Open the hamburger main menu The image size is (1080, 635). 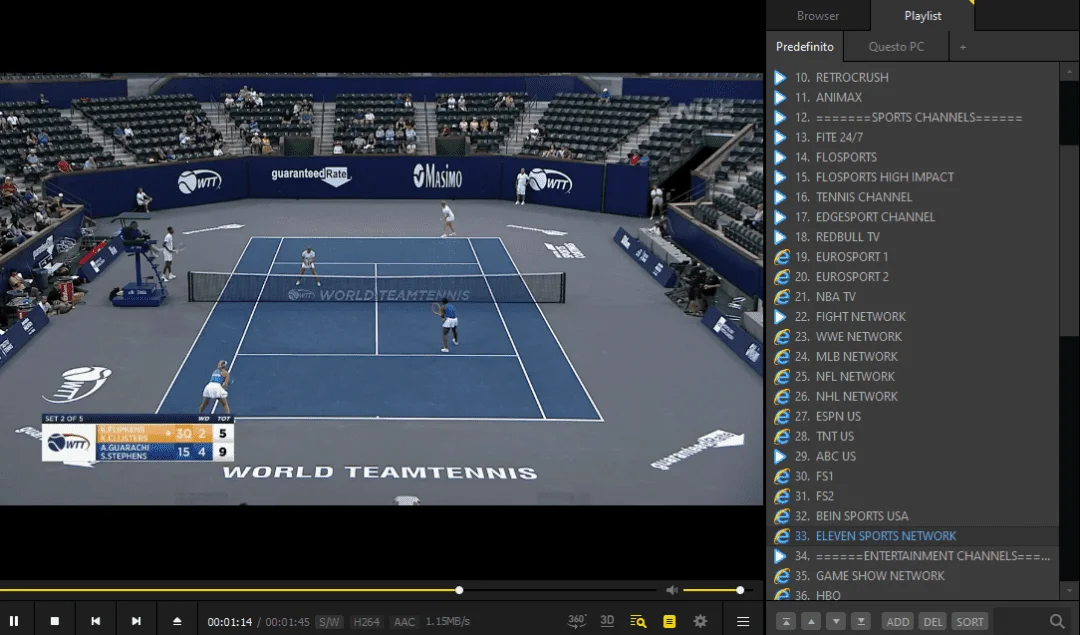pos(743,621)
